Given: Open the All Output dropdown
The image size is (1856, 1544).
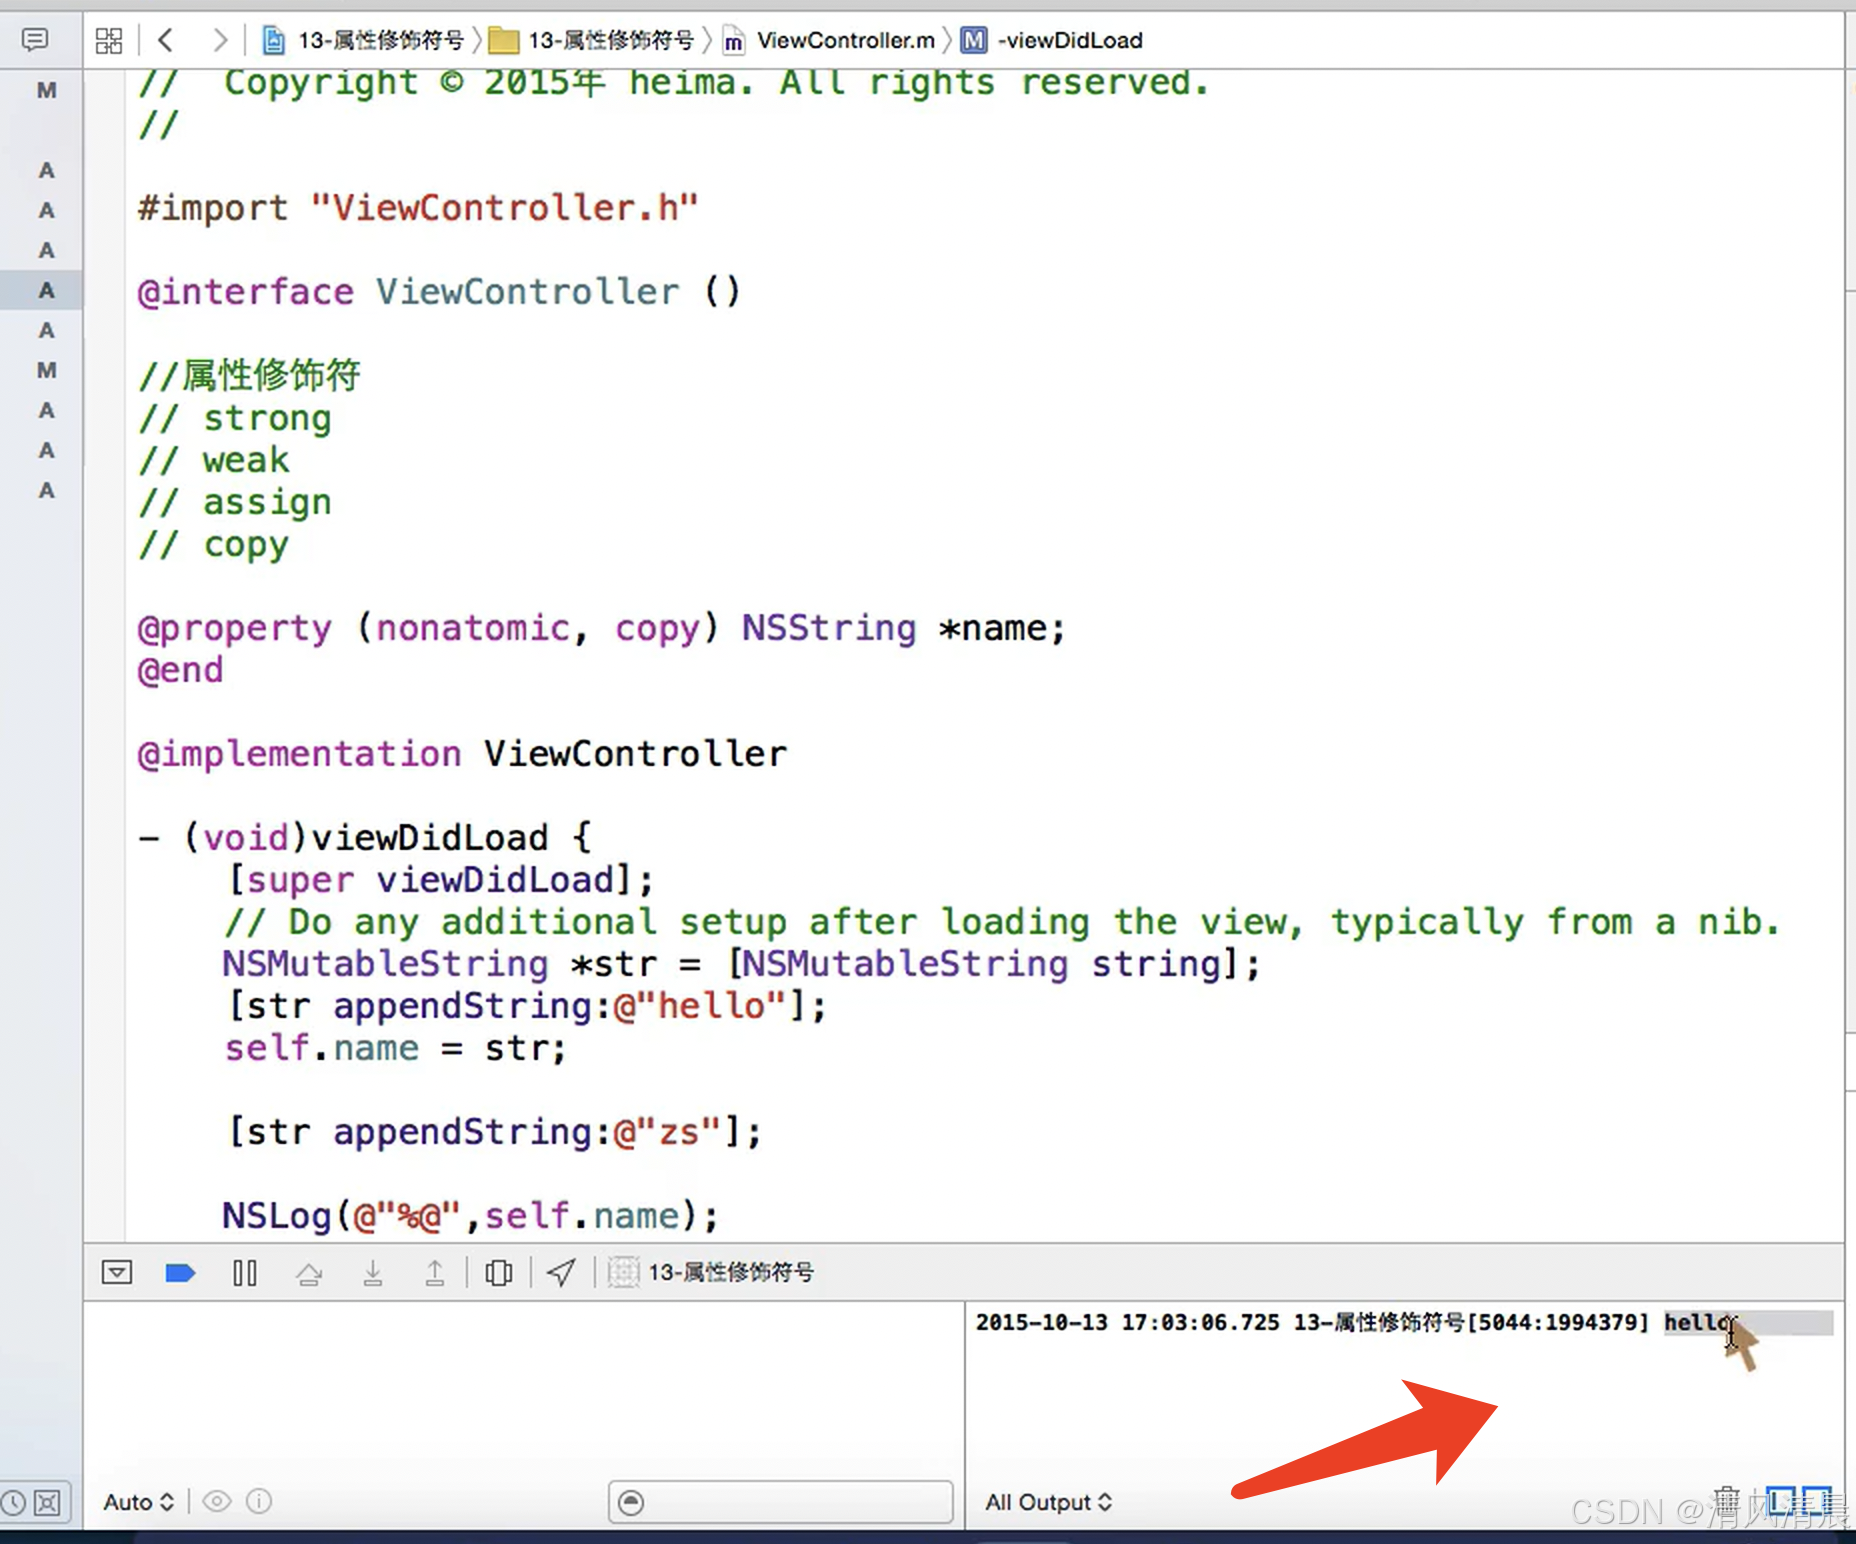Looking at the screenshot, I should (1048, 1502).
